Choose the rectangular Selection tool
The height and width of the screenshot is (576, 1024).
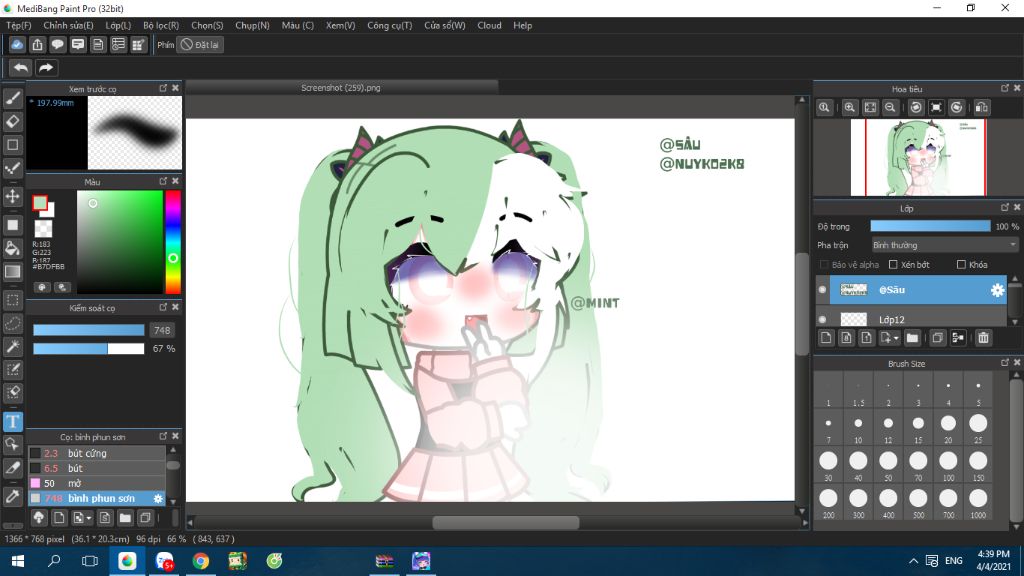(12, 300)
